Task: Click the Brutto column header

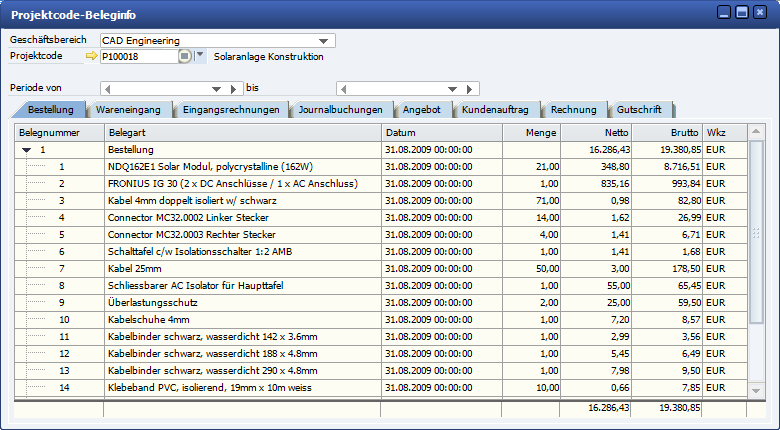Action: pyautogui.click(x=667, y=133)
